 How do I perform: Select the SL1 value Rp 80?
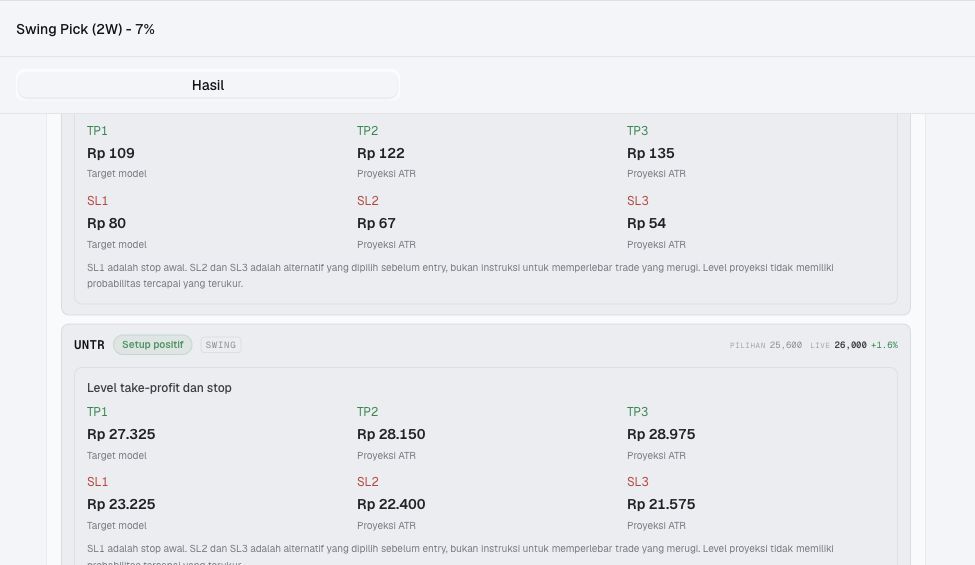106,223
